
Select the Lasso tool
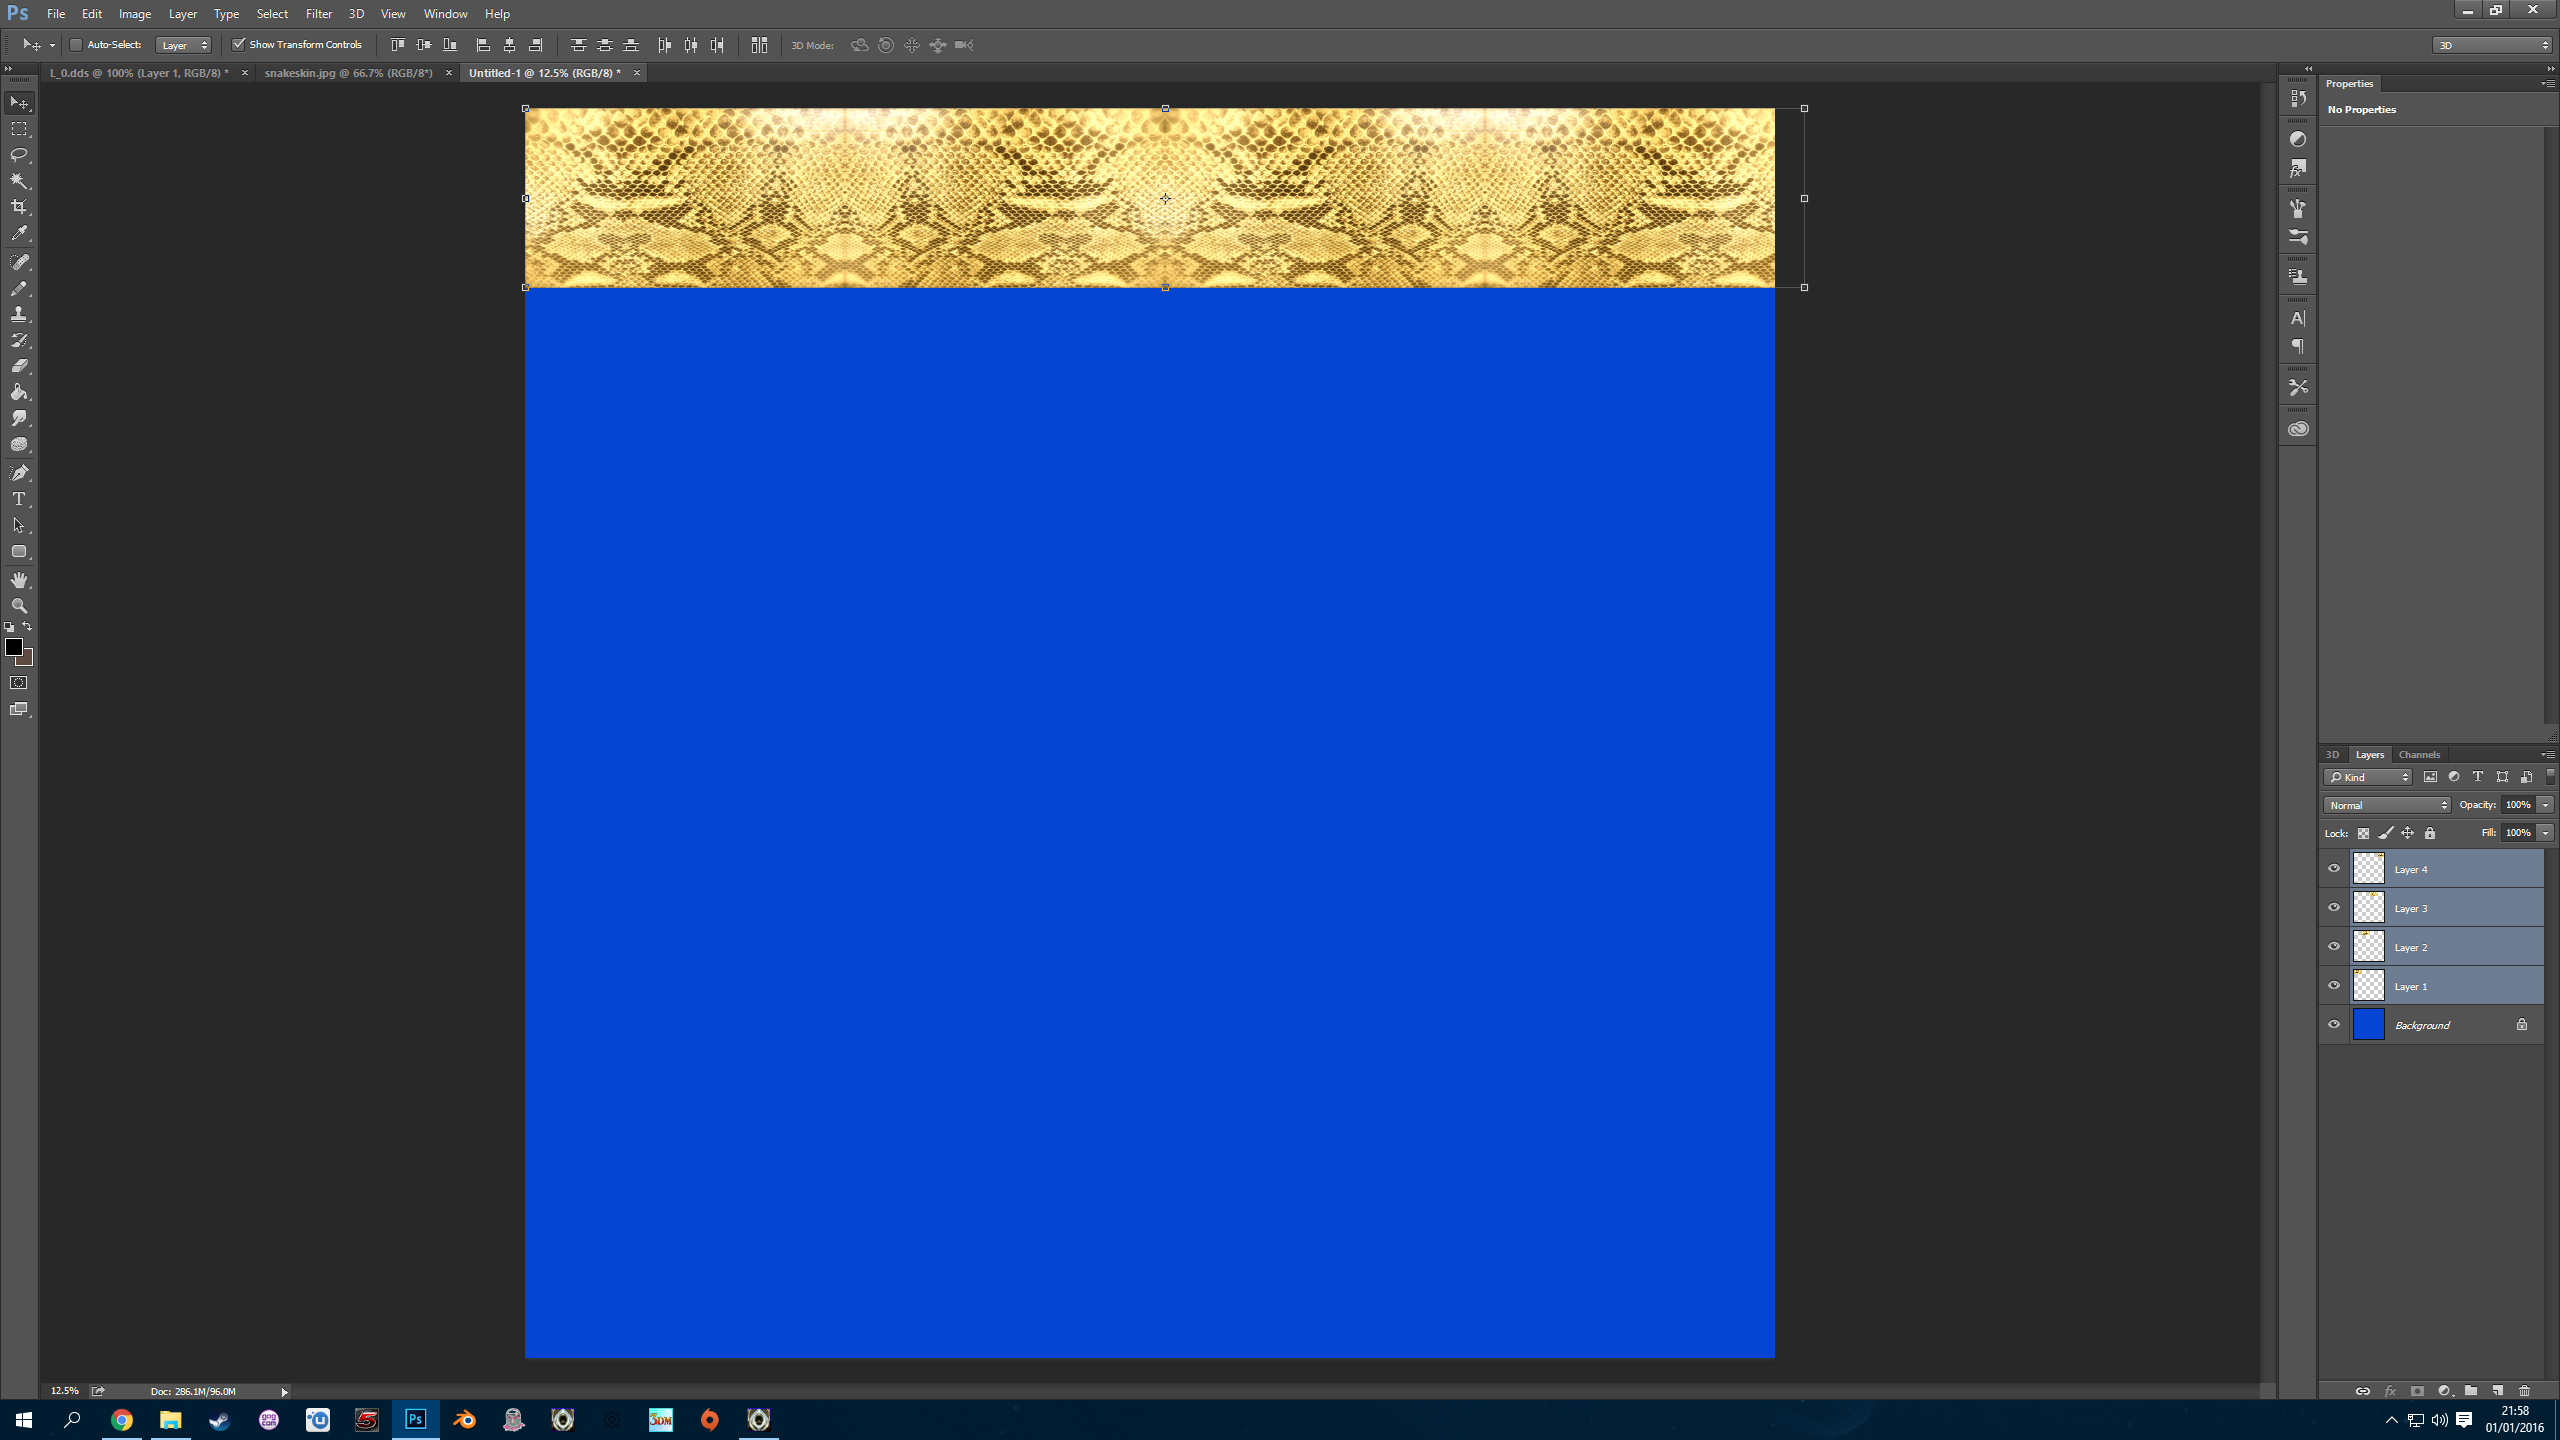tap(19, 155)
